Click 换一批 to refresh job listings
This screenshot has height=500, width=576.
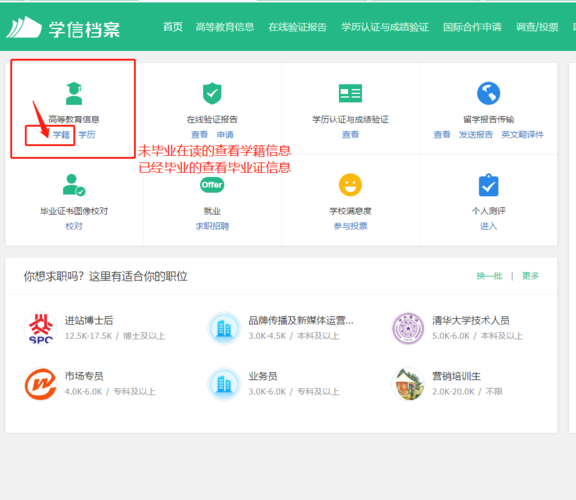tap(489, 276)
